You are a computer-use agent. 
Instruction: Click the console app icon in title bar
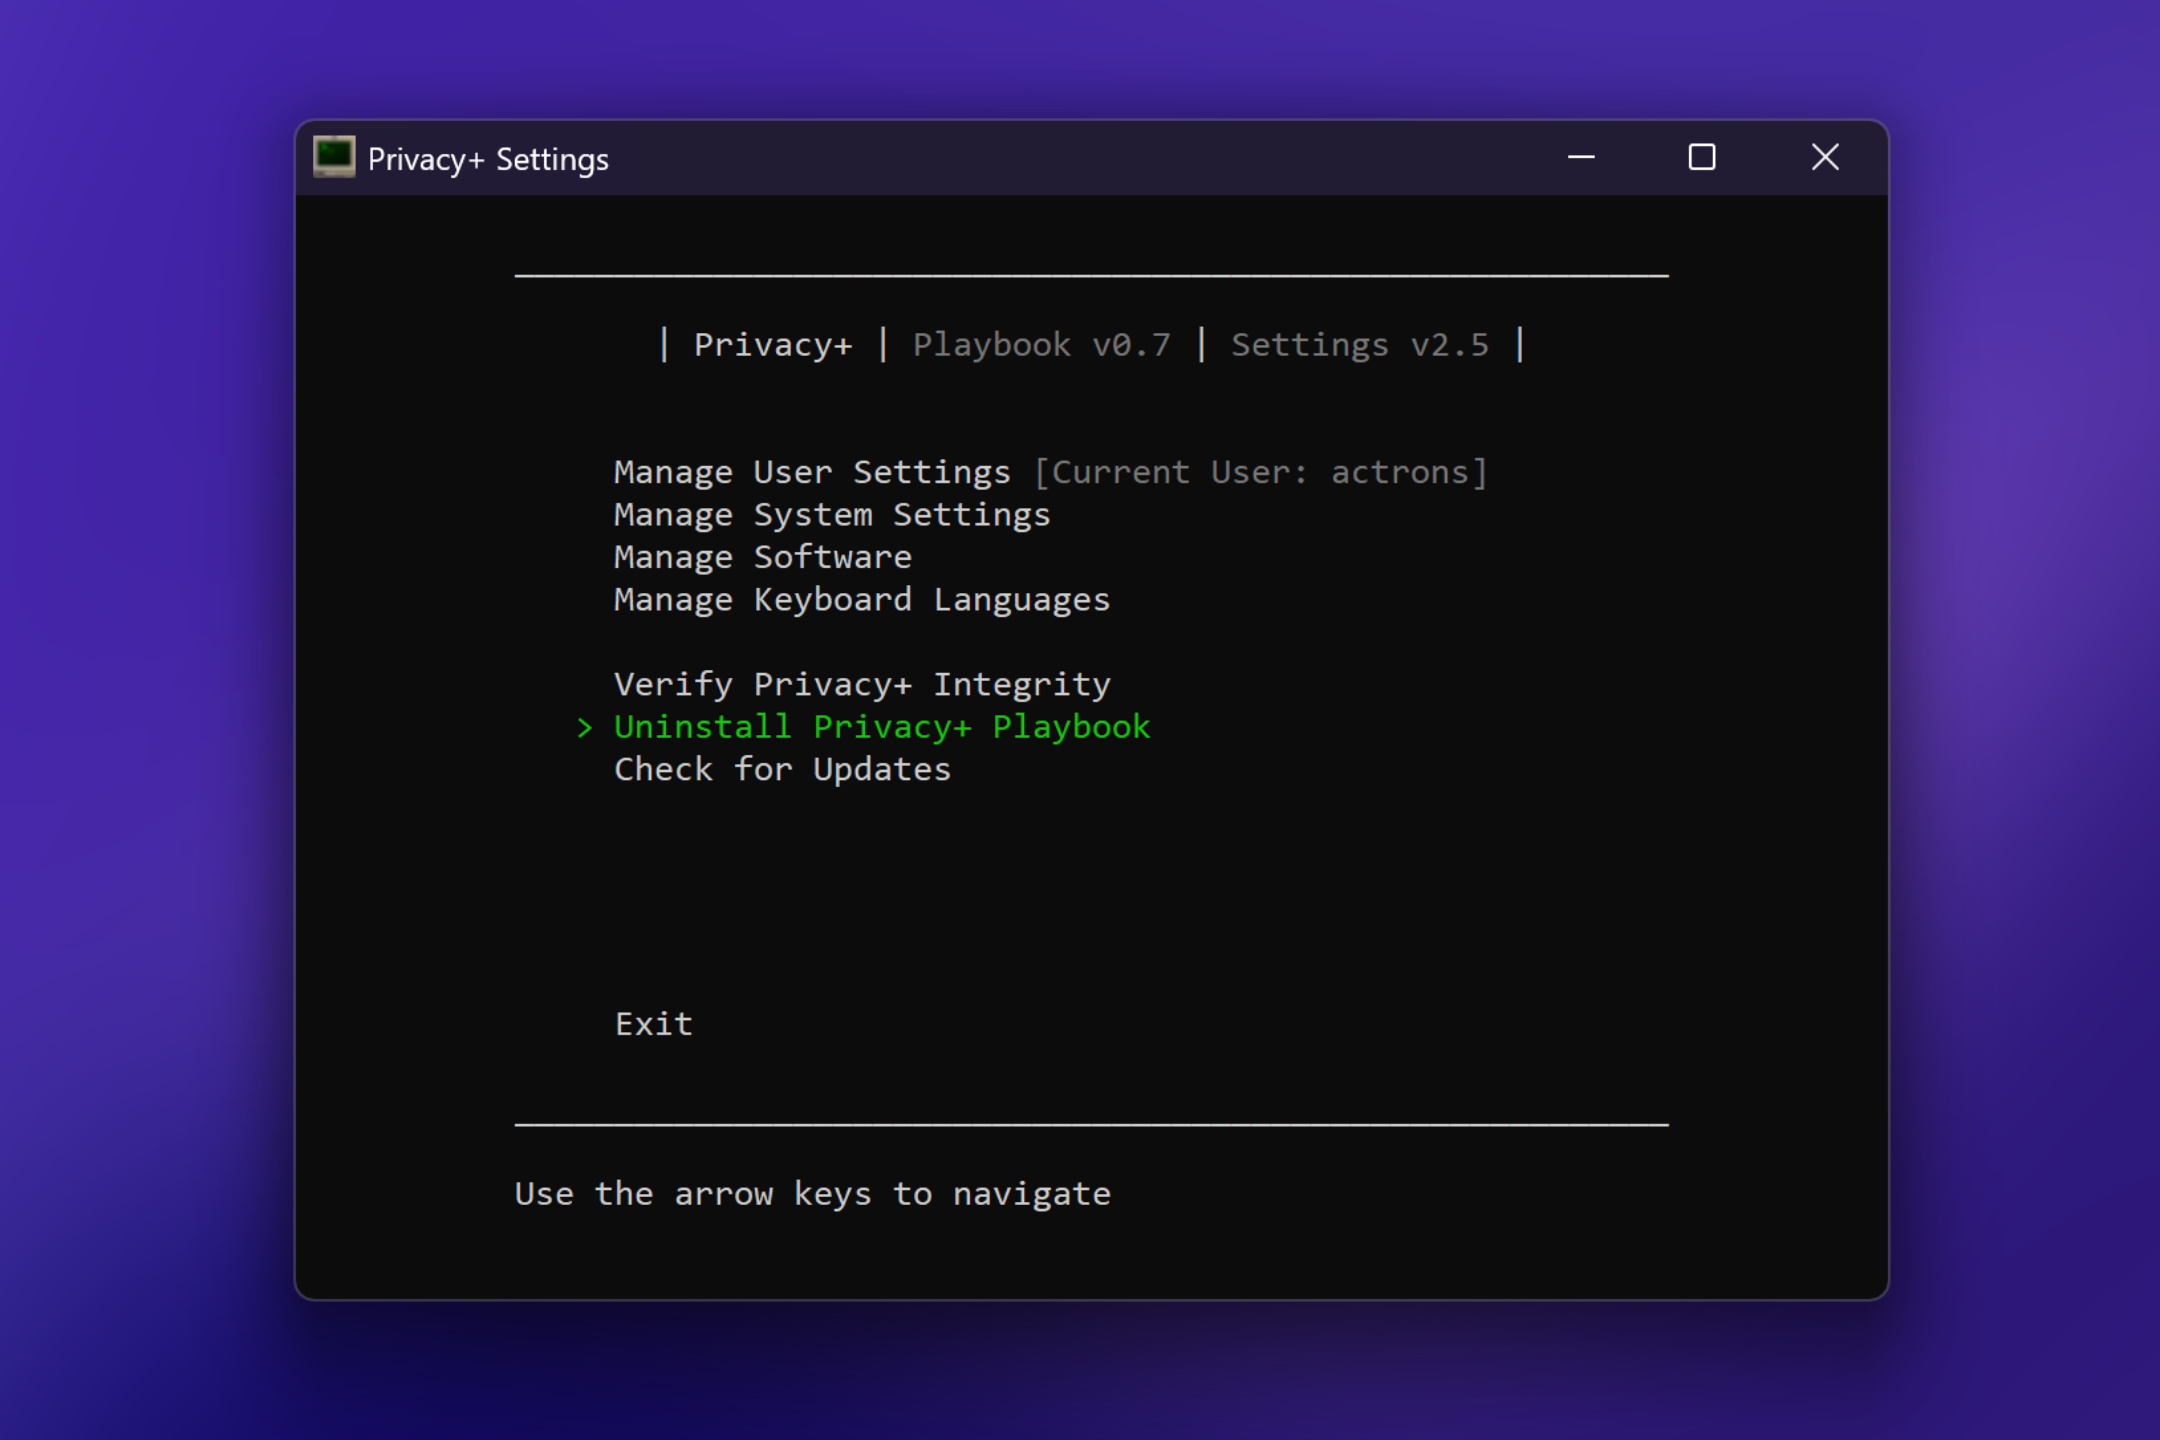click(334, 157)
